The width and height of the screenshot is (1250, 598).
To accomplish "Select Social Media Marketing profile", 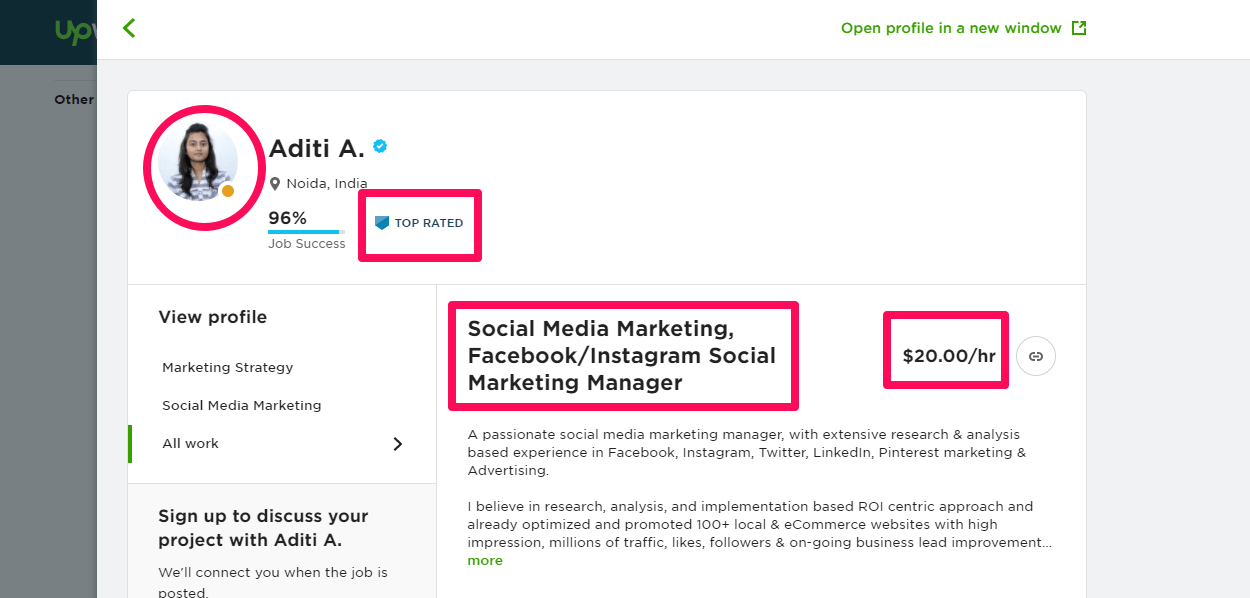I will [242, 406].
